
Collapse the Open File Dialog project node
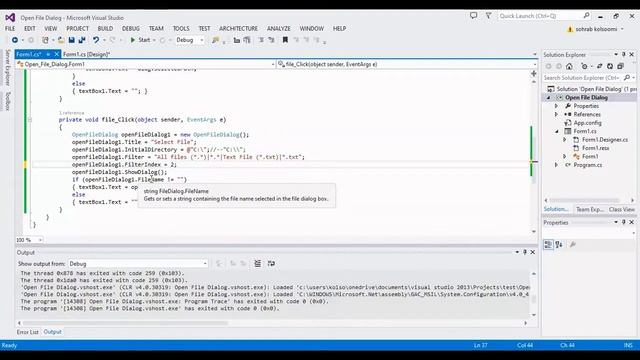pos(549,98)
